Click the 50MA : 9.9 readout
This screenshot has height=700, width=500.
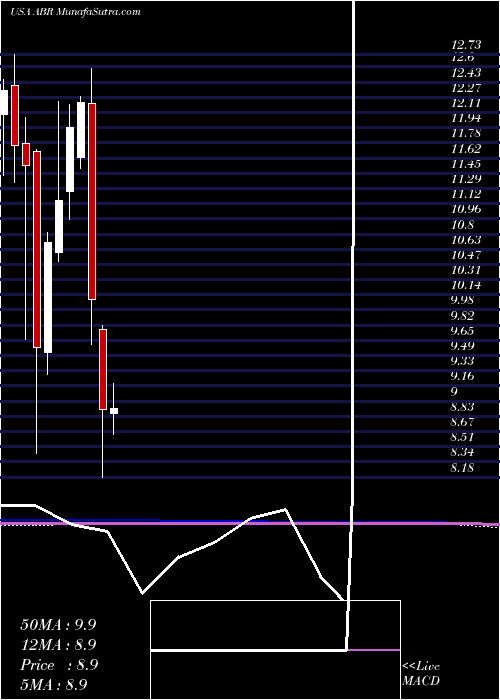(x=58, y=625)
